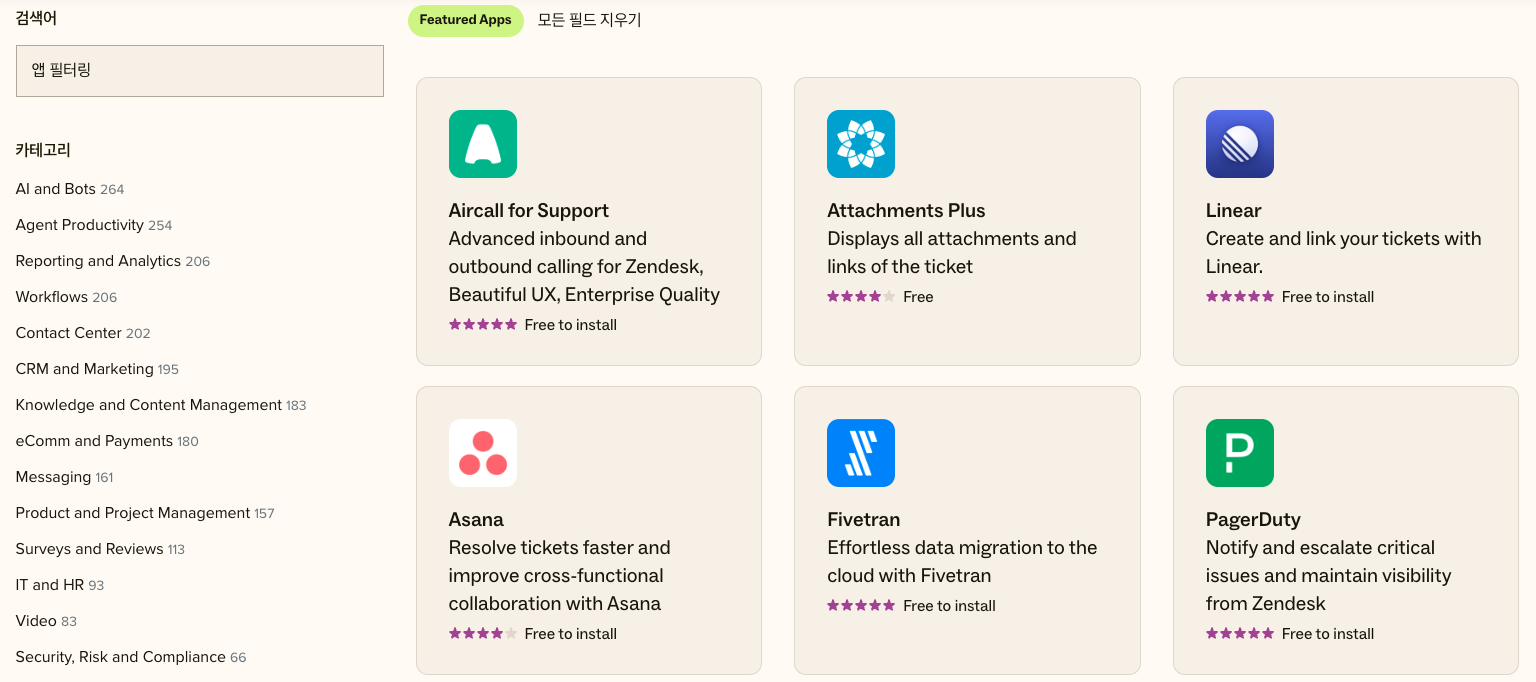The image size is (1536, 682).
Task: Click the PagerDuty app title
Action: tap(1253, 519)
